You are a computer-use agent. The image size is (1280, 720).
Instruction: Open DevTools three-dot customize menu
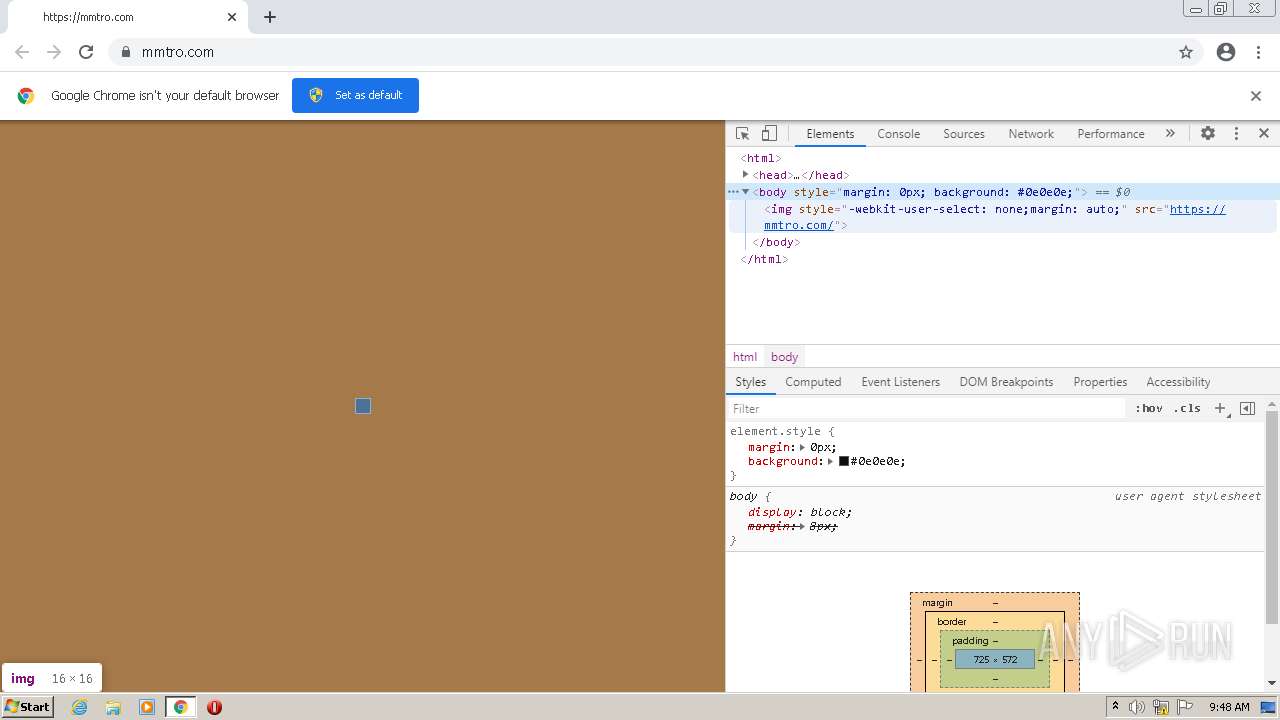pyautogui.click(x=1236, y=134)
